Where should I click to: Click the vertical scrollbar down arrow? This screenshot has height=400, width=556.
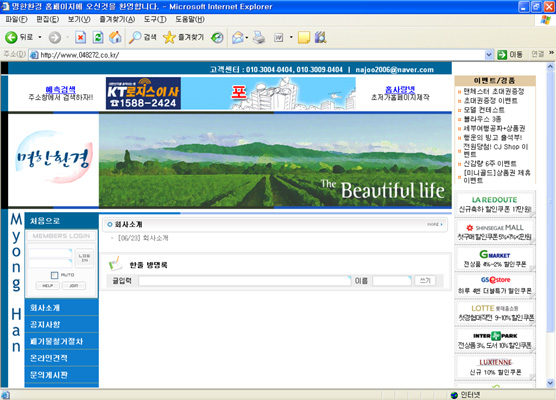click(x=550, y=383)
